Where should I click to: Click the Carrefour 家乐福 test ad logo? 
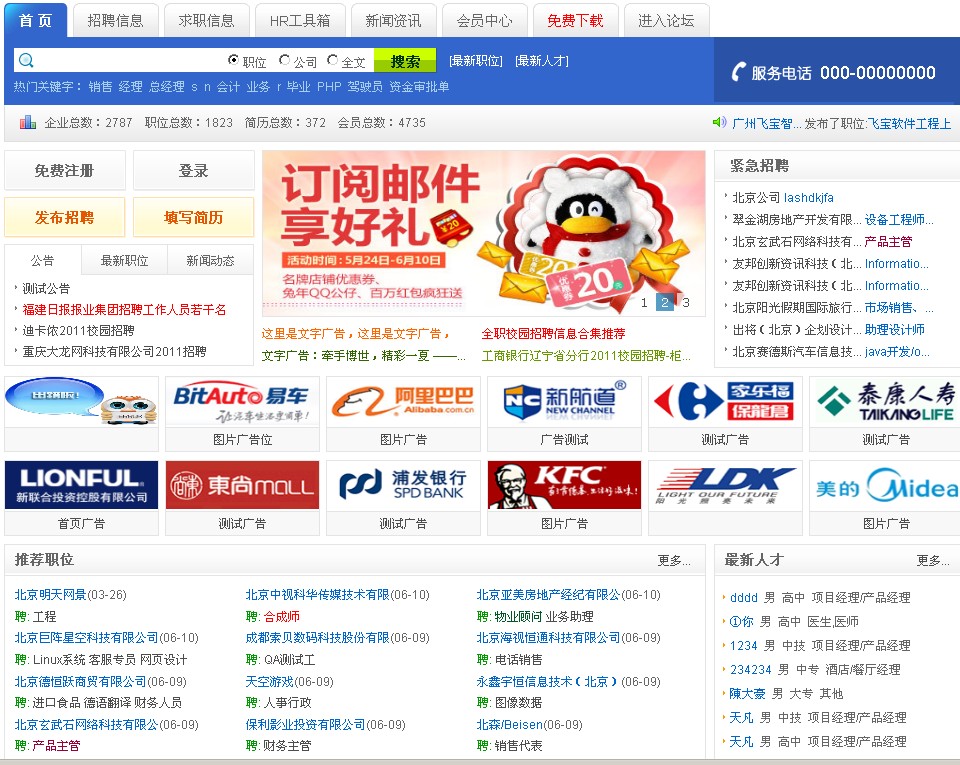(x=724, y=399)
